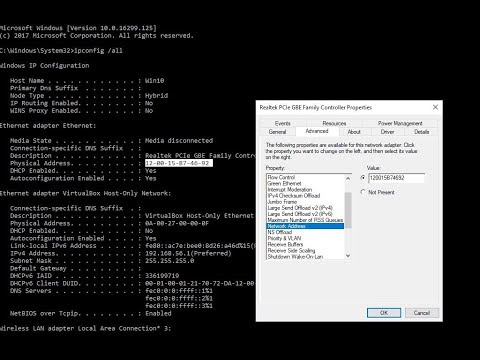Open the Details tab
This screenshot has width=480, height=360.
click(x=421, y=132)
